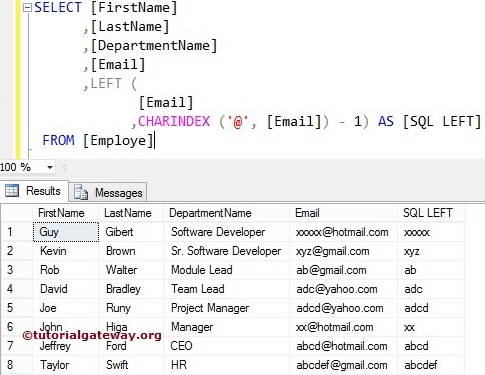This screenshot has height=375, width=485.
Task: Select the xx@hotmail.com email cell
Action: pyautogui.click(x=344, y=327)
